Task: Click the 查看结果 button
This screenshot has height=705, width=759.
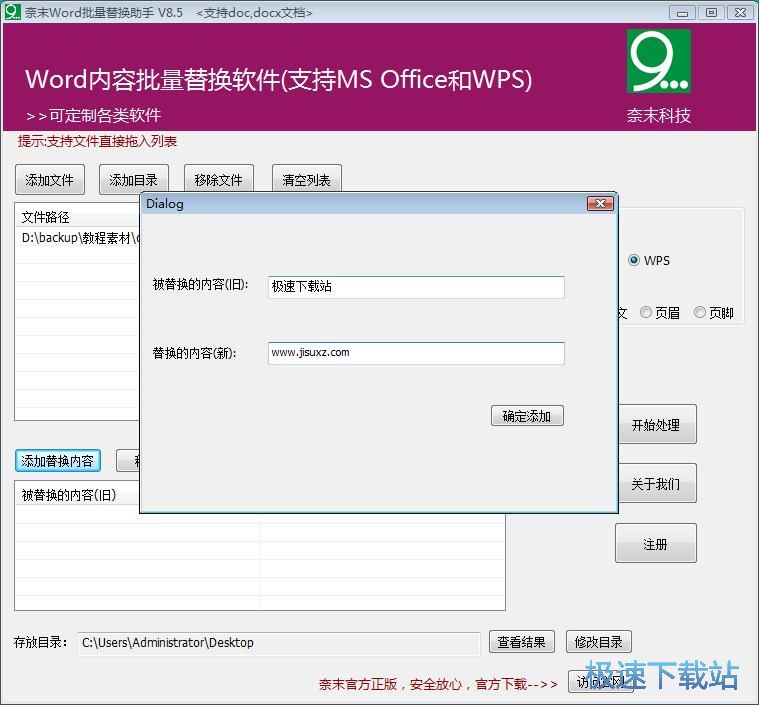Action: tap(522, 642)
